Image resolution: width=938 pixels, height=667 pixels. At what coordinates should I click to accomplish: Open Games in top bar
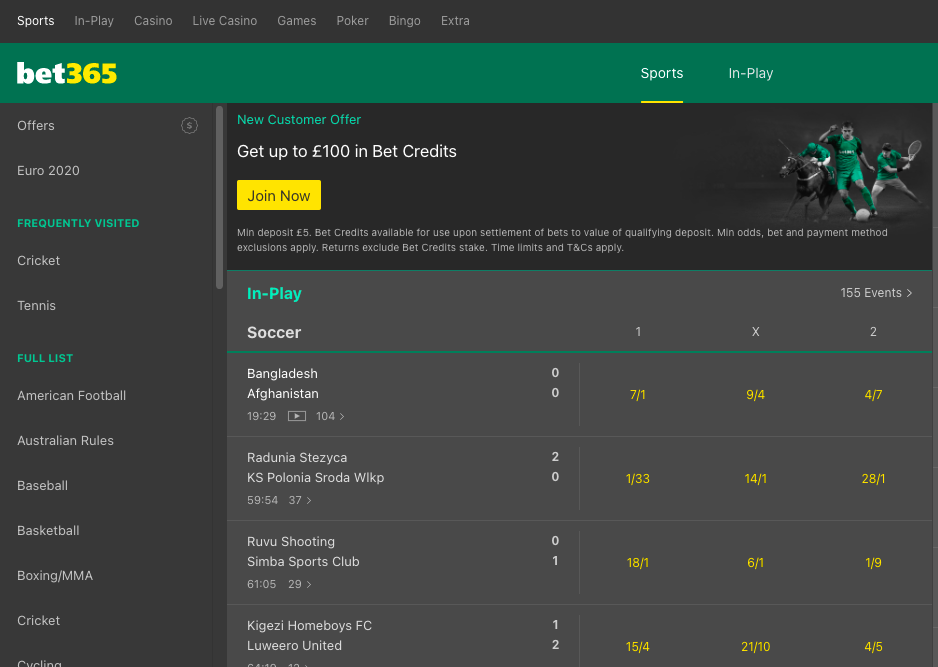pyautogui.click(x=297, y=21)
